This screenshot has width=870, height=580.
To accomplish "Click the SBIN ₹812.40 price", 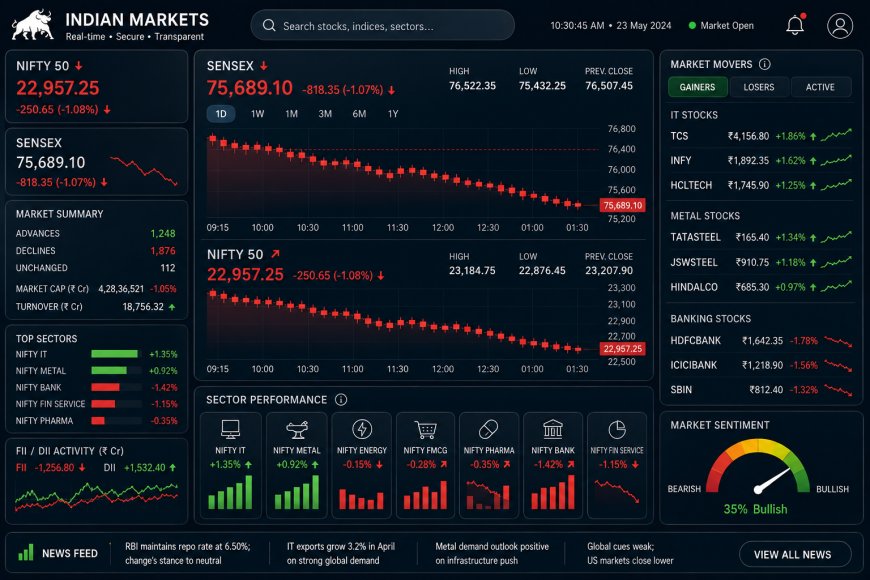I will pyautogui.click(x=766, y=390).
